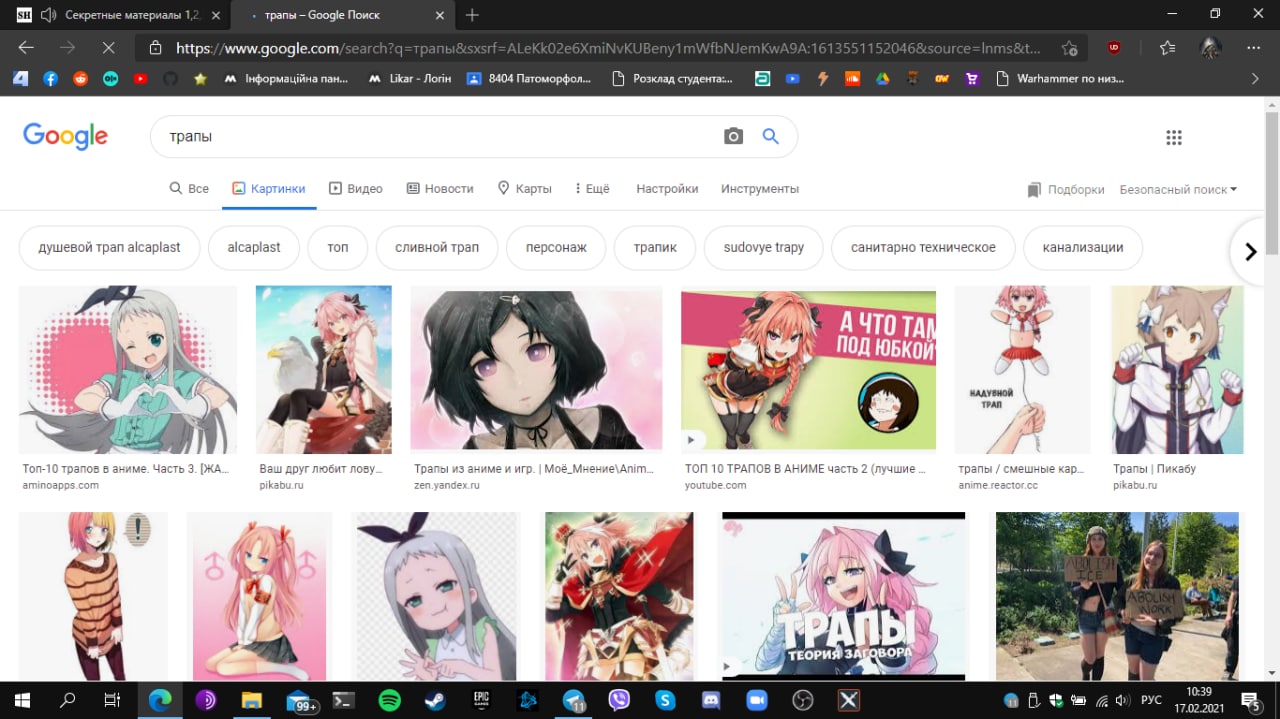Switch to the Карты search tab

pos(524,188)
